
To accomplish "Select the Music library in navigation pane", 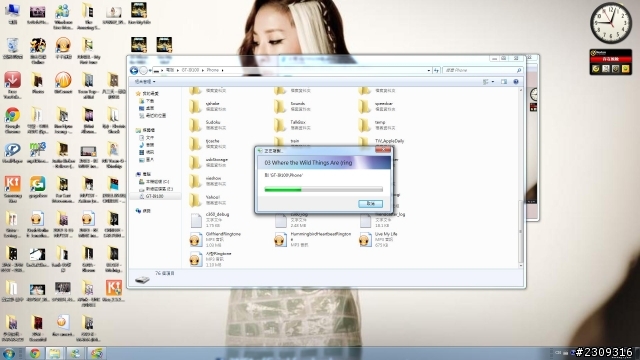I will pyautogui.click(x=147, y=145).
